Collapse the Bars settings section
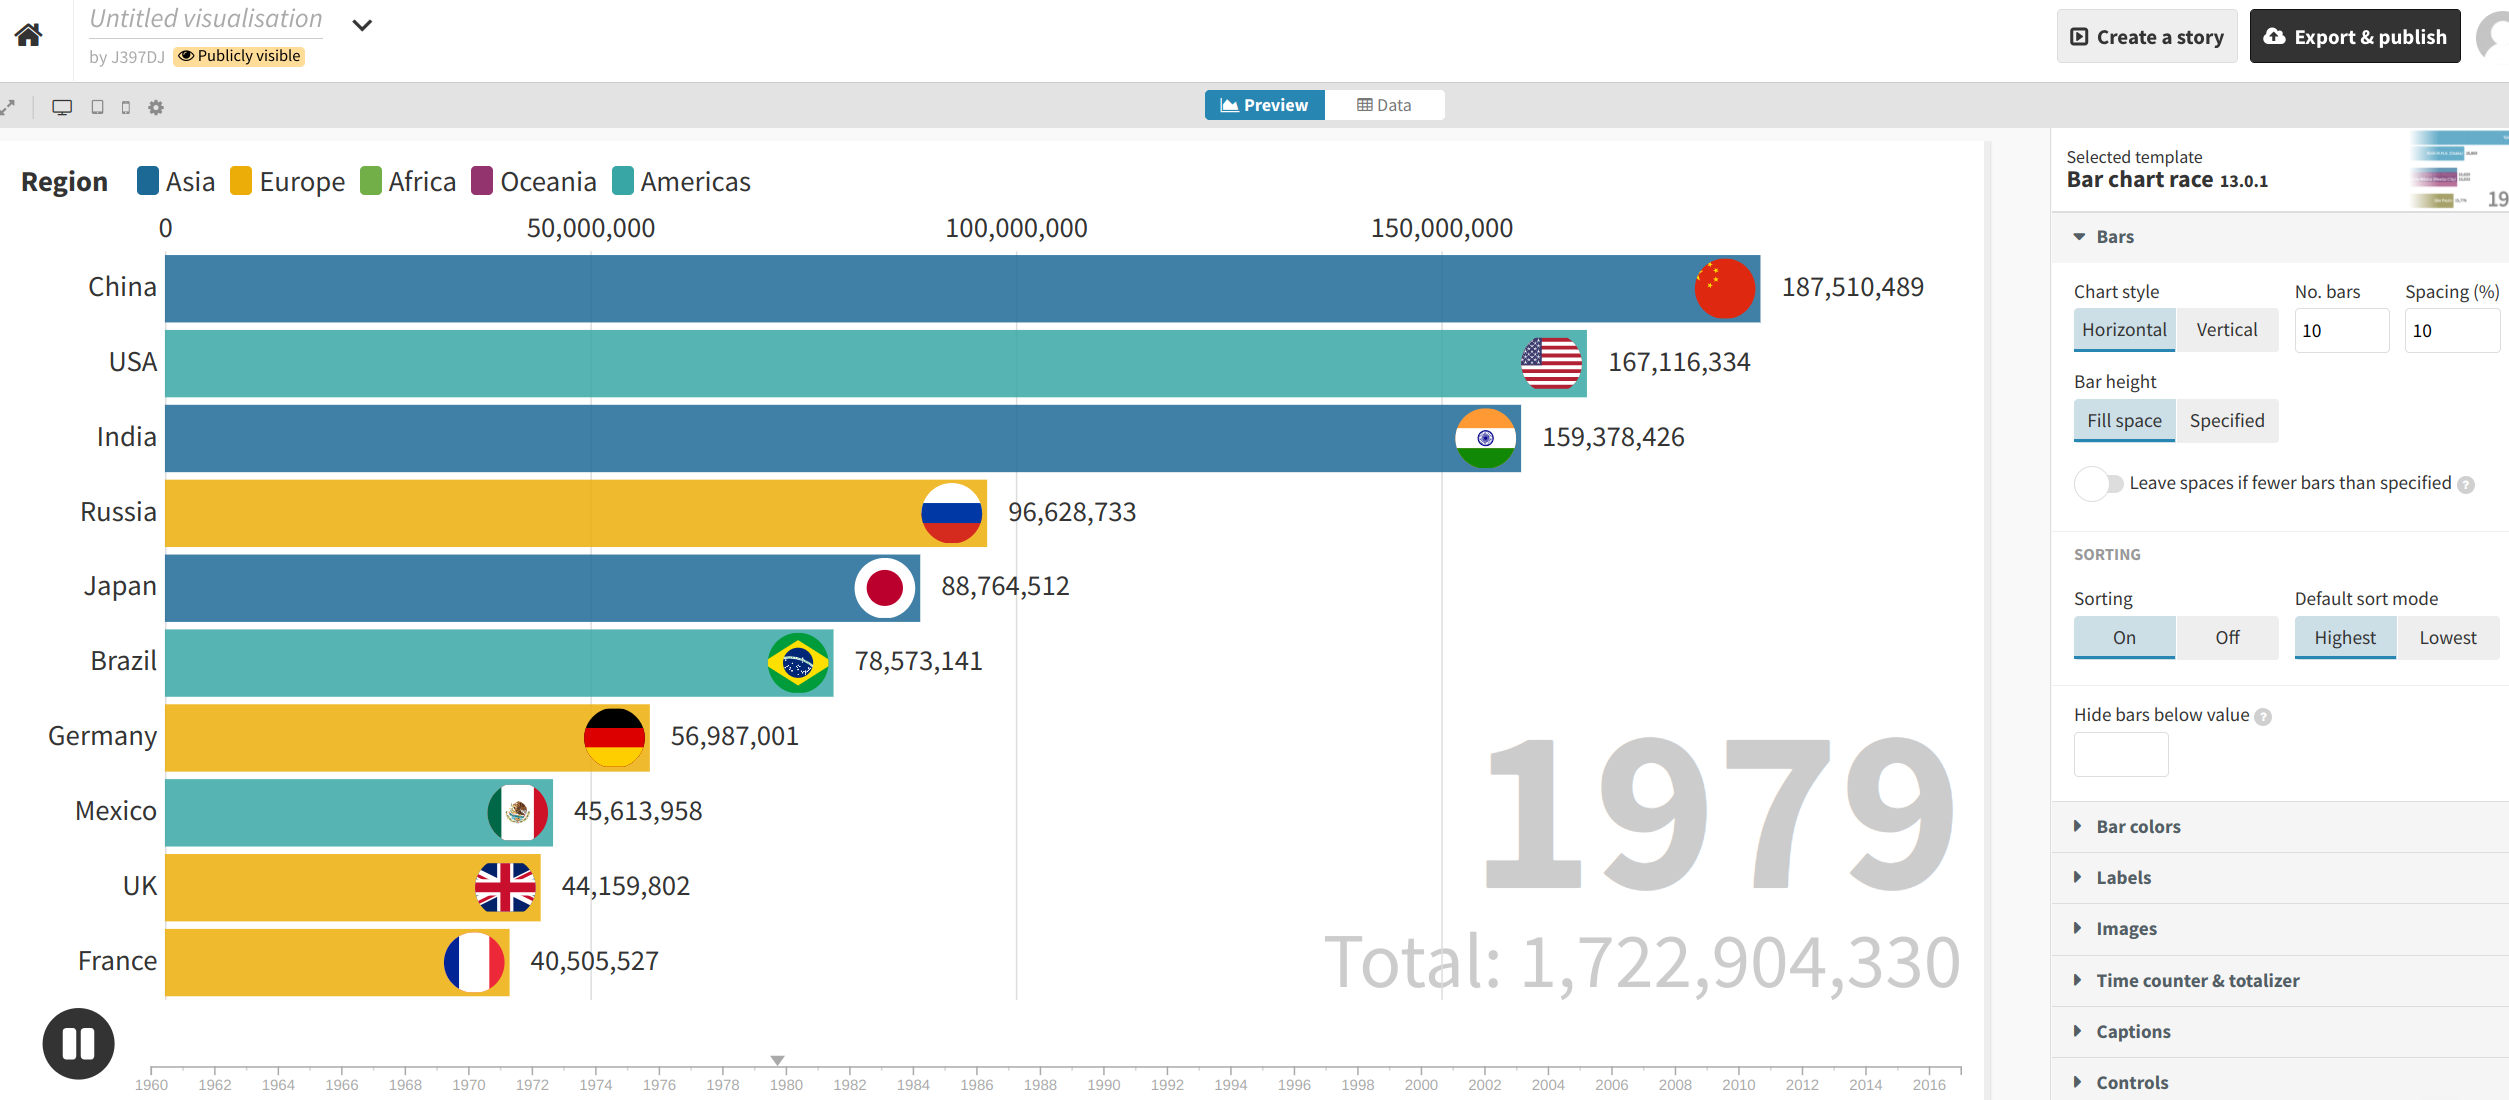2509x1100 pixels. 2114,237
